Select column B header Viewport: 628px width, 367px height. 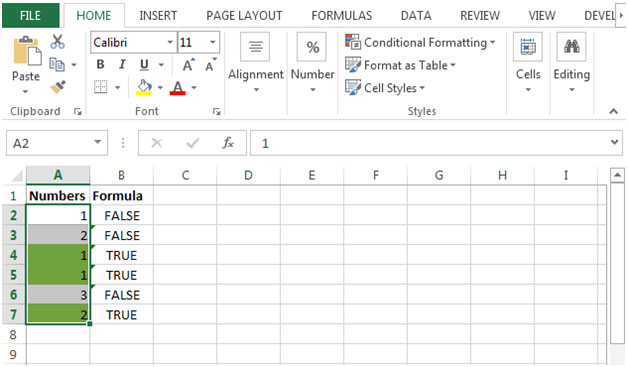coord(121,175)
